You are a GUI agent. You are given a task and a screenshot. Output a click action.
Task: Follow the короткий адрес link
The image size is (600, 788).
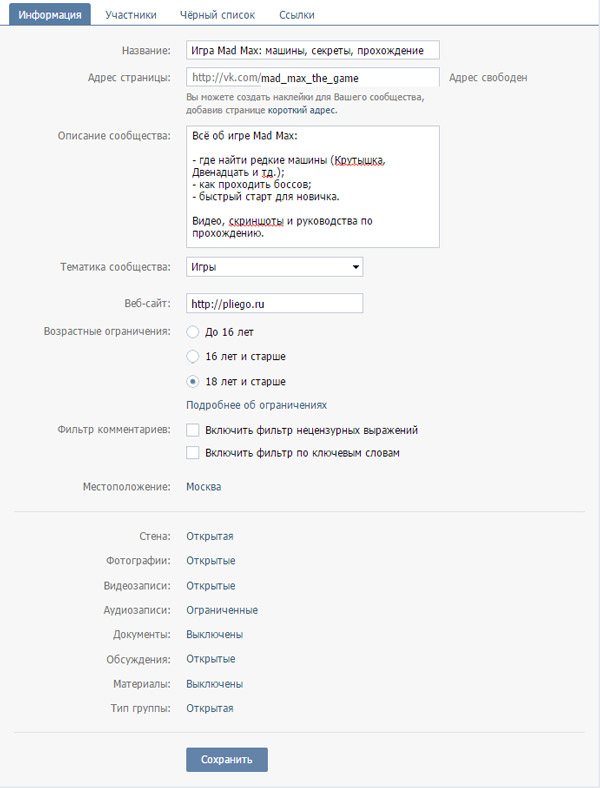coord(302,110)
